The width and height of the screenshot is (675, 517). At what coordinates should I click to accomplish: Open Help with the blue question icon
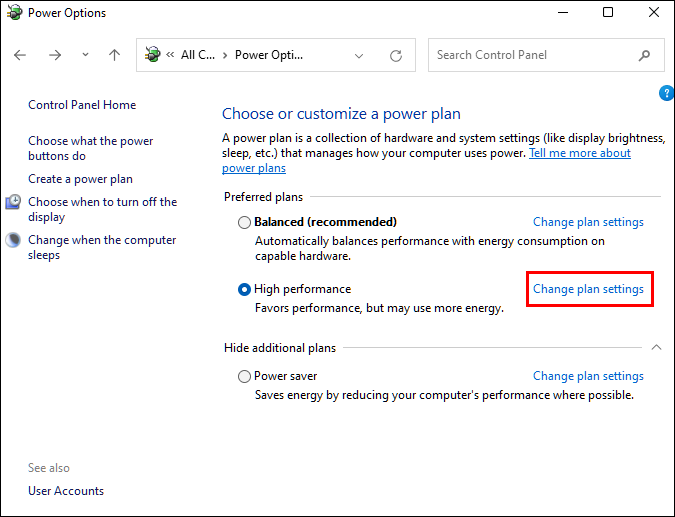[667, 93]
